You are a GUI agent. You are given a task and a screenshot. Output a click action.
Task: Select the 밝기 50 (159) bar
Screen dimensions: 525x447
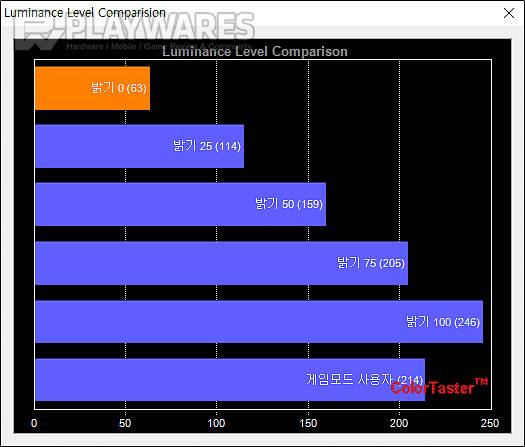tap(180, 204)
